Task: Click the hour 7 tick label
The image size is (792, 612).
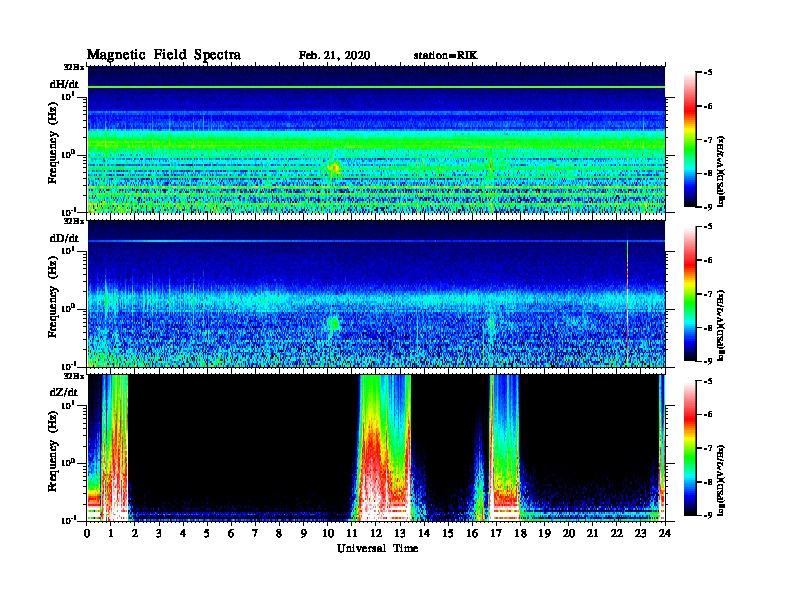Action: 256,533
